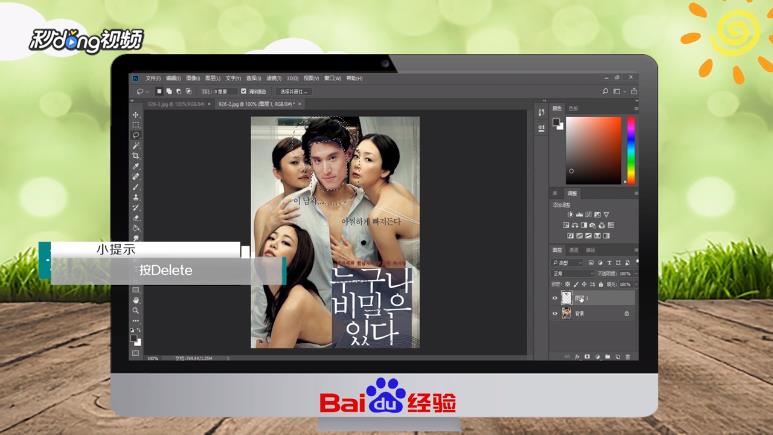Click the toolbox foreground color swatch
773x435 pixels.
134,338
